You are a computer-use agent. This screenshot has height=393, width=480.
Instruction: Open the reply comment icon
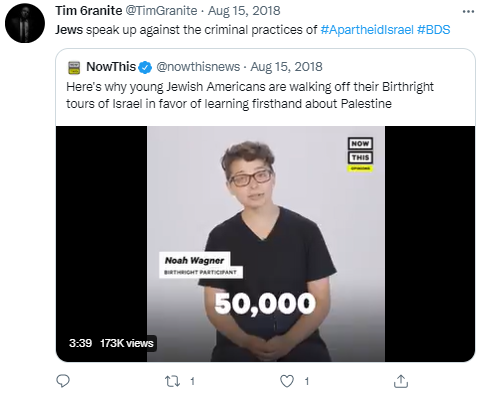pyautogui.click(x=63, y=381)
